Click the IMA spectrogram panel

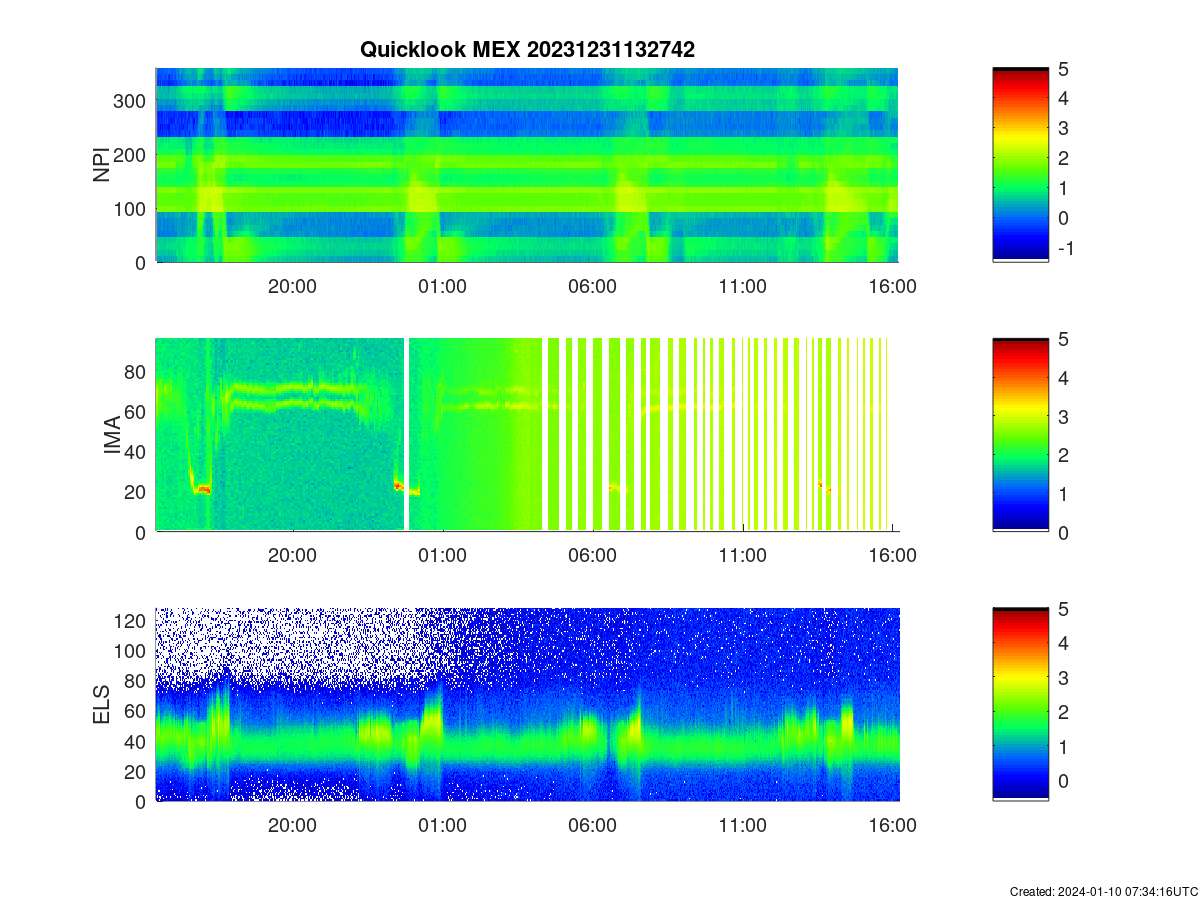pyautogui.click(x=527, y=435)
